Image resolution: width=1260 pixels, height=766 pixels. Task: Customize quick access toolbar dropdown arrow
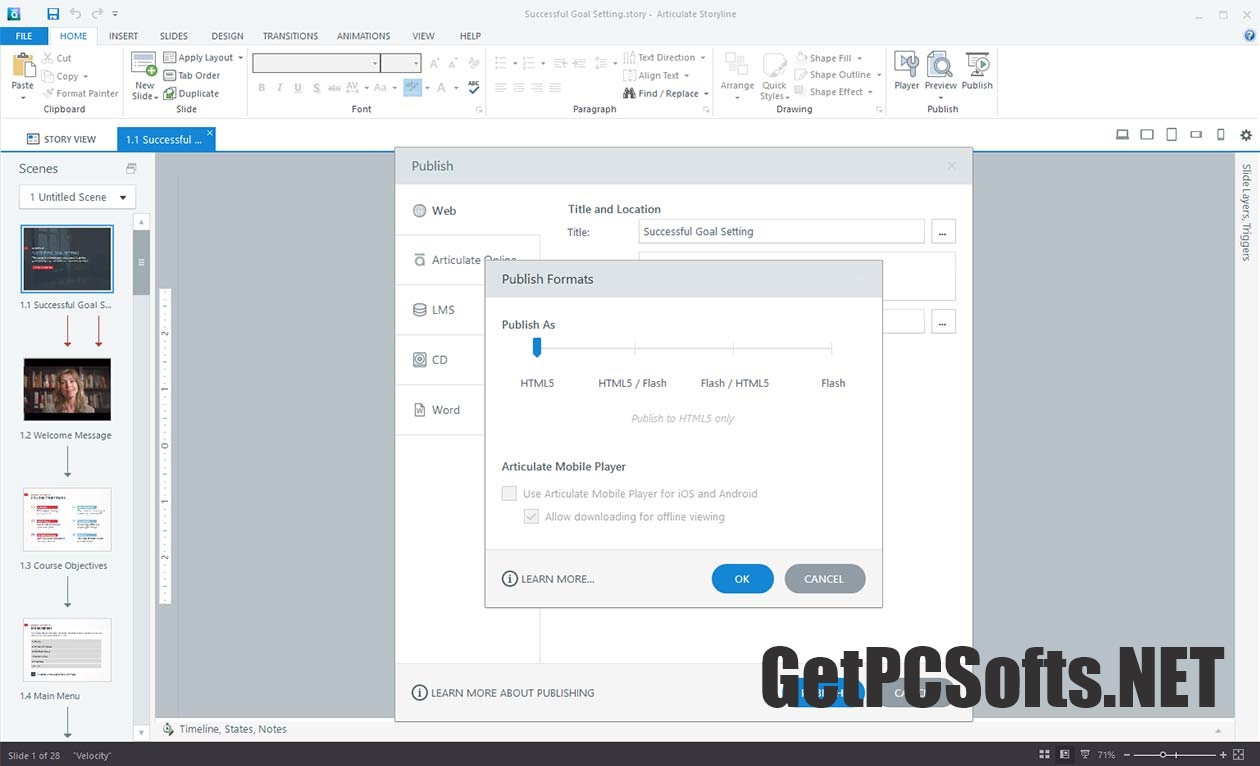(x=115, y=14)
